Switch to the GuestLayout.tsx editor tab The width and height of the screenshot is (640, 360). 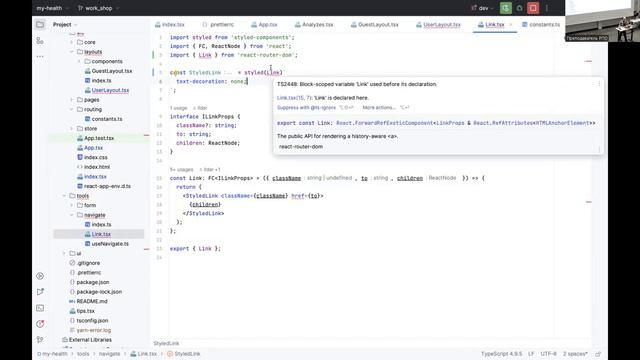point(374,24)
